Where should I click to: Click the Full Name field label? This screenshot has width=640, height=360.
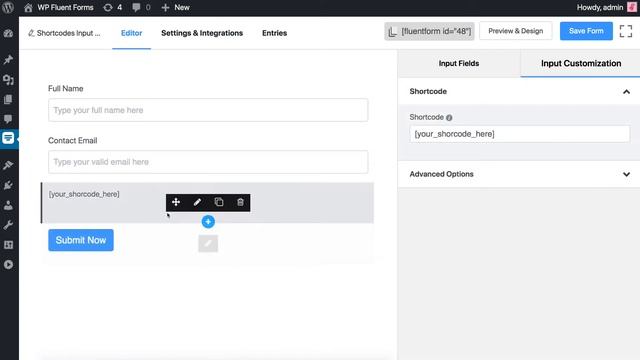point(66,89)
